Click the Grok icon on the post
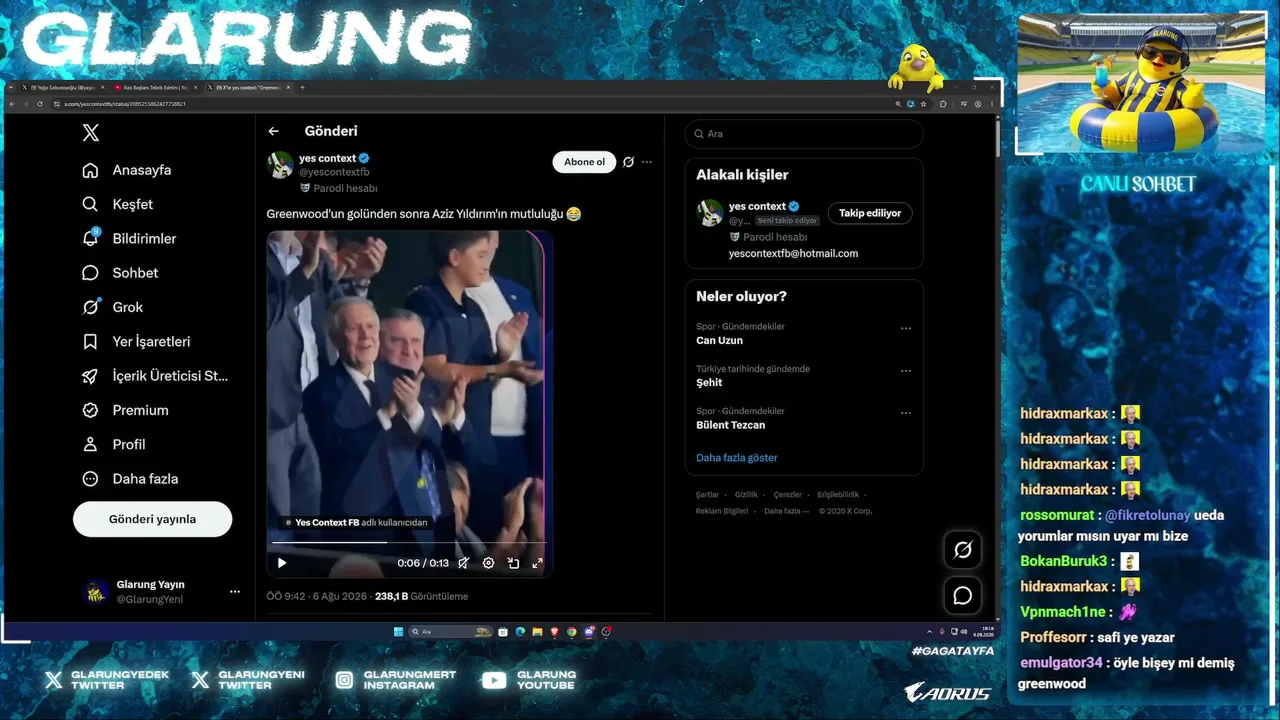 (x=628, y=162)
